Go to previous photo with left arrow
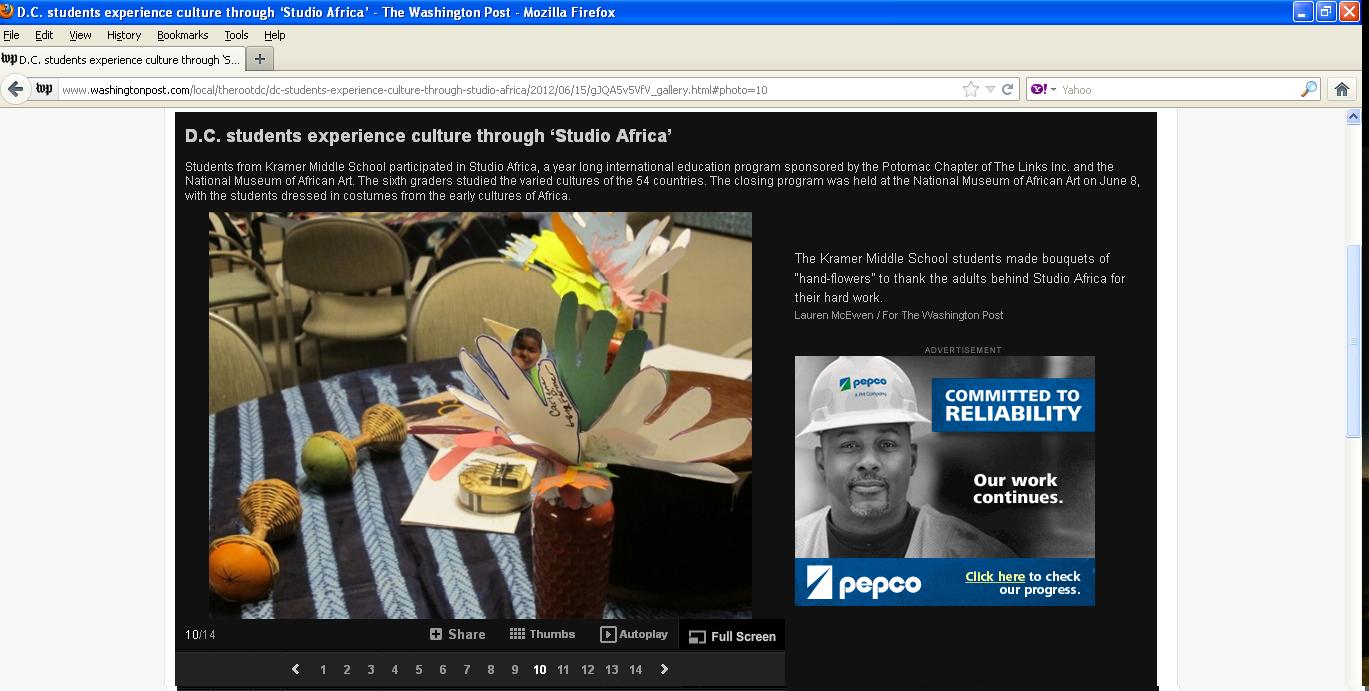This screenshot has height=691, width=1369. coord(295,669)
